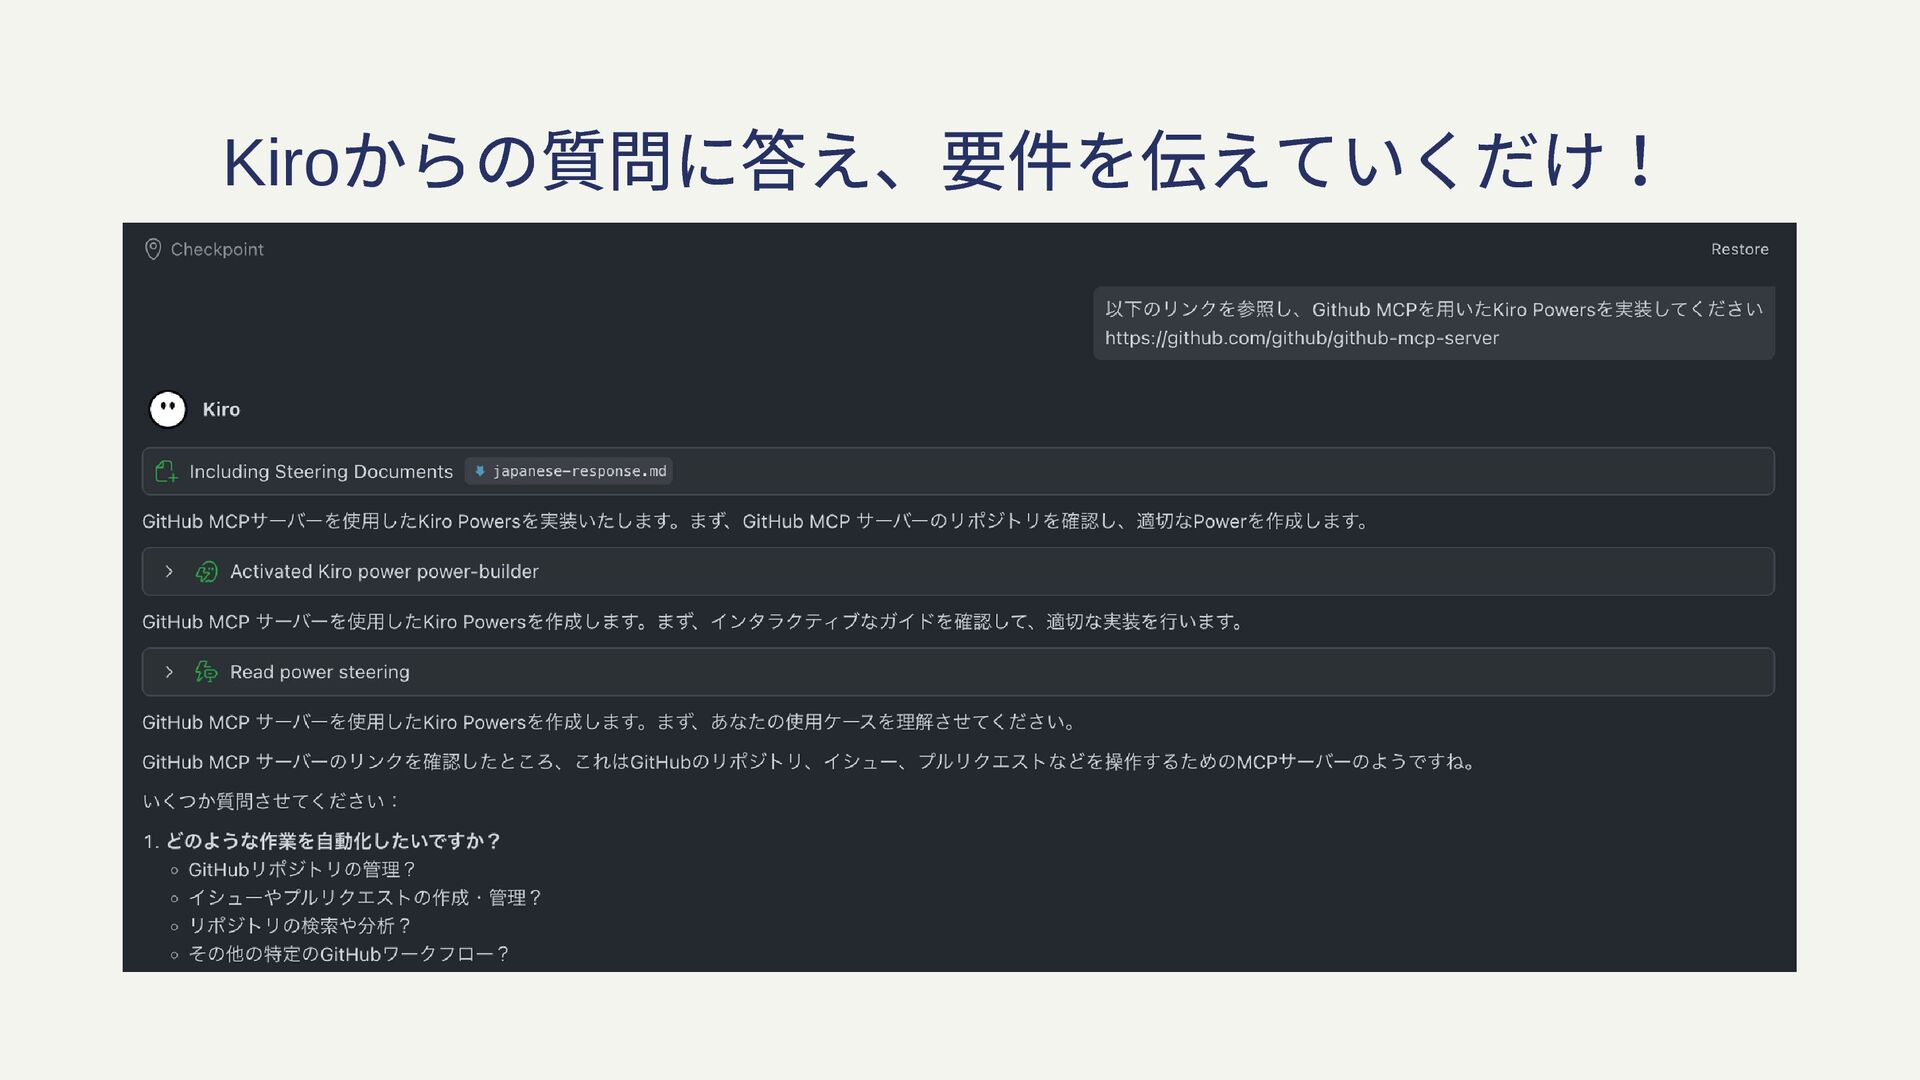Screen dimensions: 1920x1080
Task: Click the Restore button
Action: 1739,249
